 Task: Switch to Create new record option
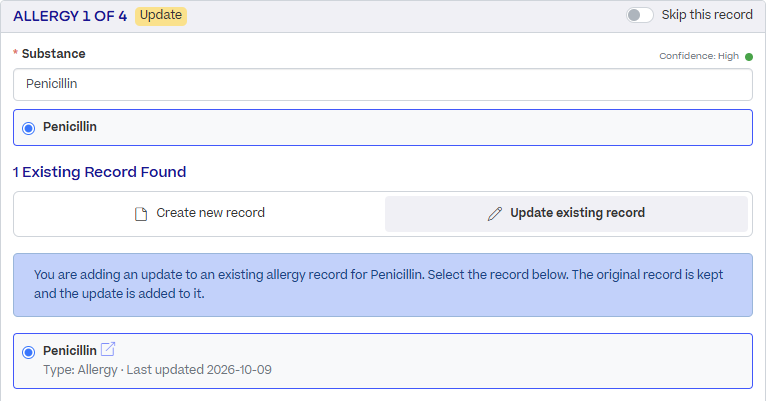click(199, 213)
